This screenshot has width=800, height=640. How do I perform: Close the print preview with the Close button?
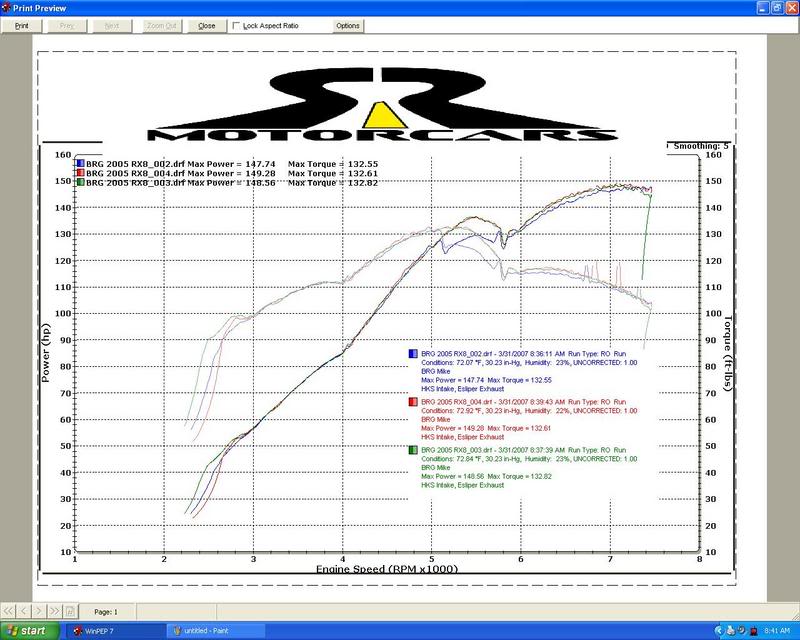click(x=207, y=26)
